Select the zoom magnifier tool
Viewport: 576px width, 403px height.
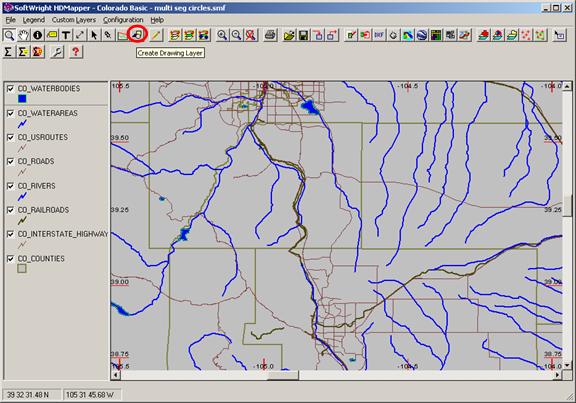coord(9,35)
